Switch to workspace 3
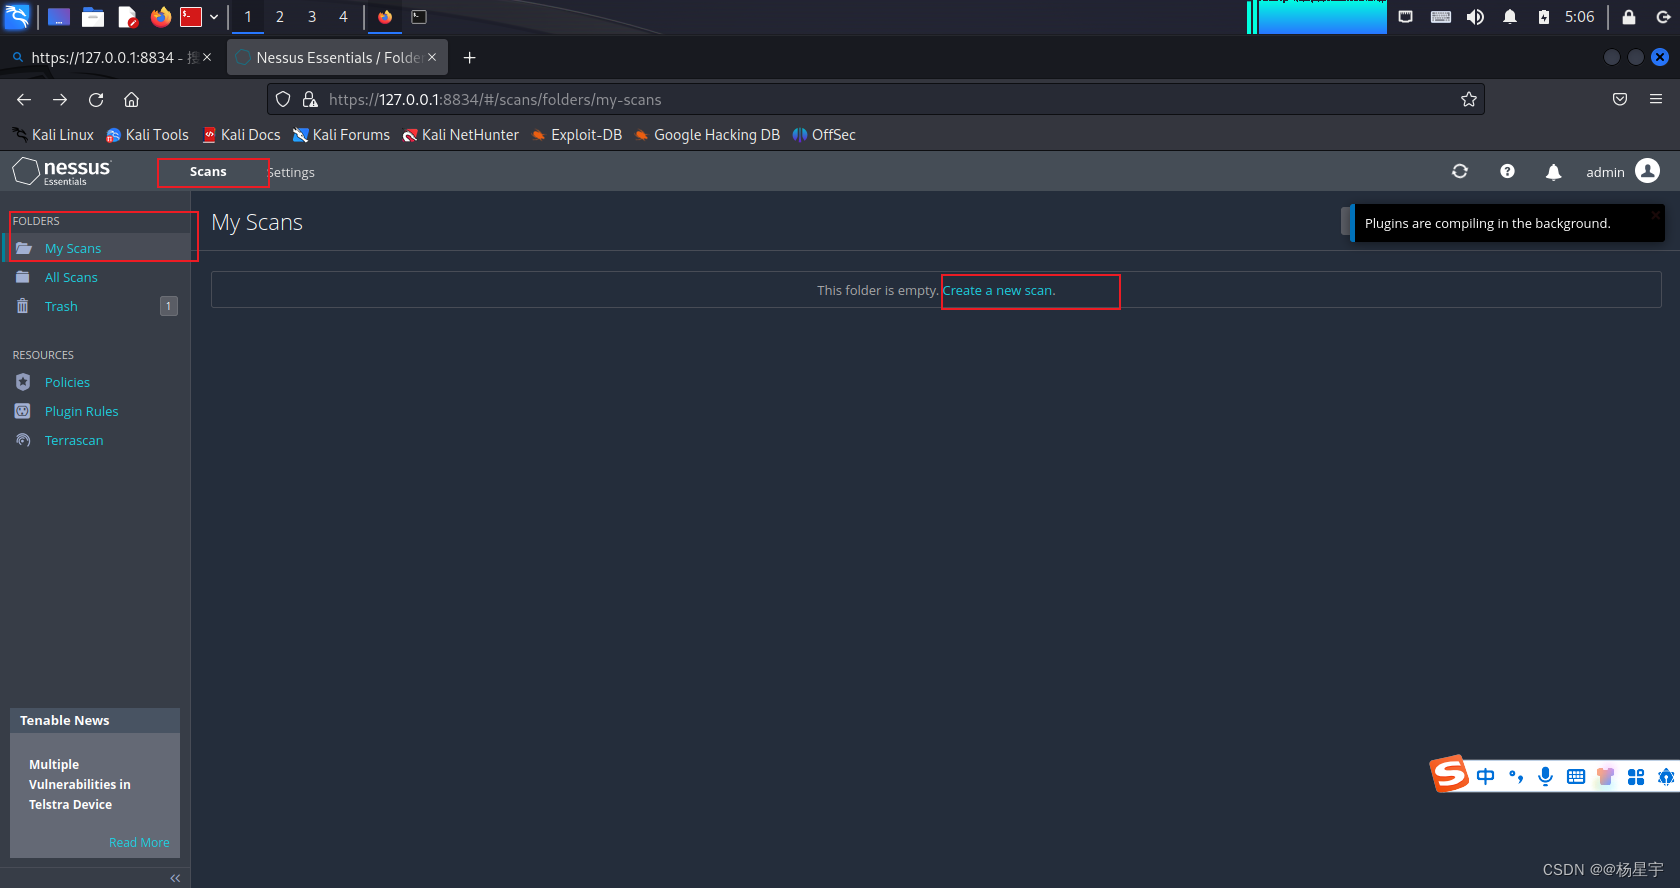 [x=312, y=16]
